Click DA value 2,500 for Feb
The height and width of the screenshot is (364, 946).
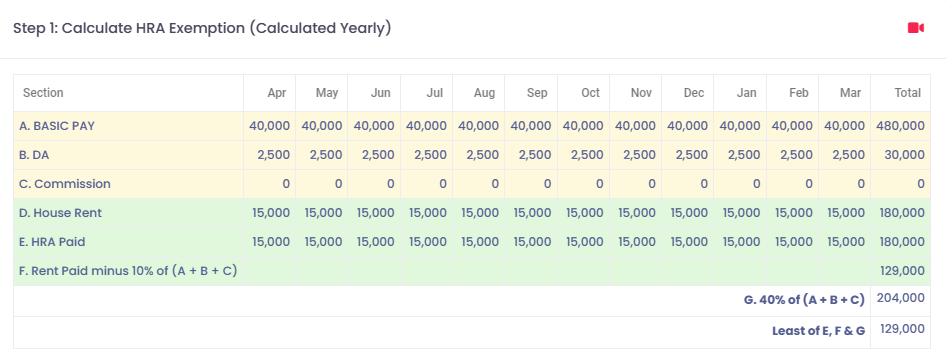tap(796, 155)
